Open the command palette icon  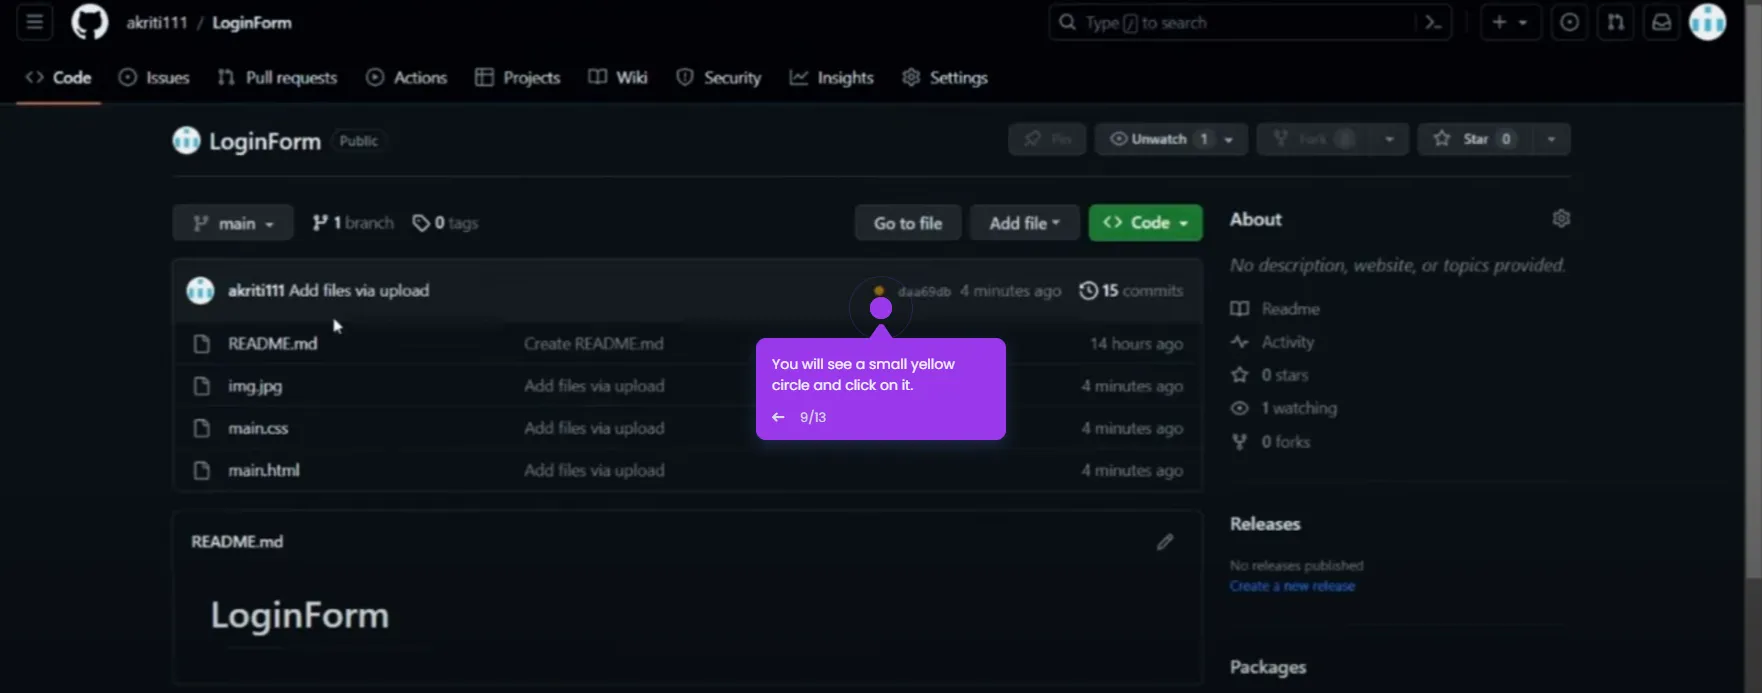[x=1433, y=22]
